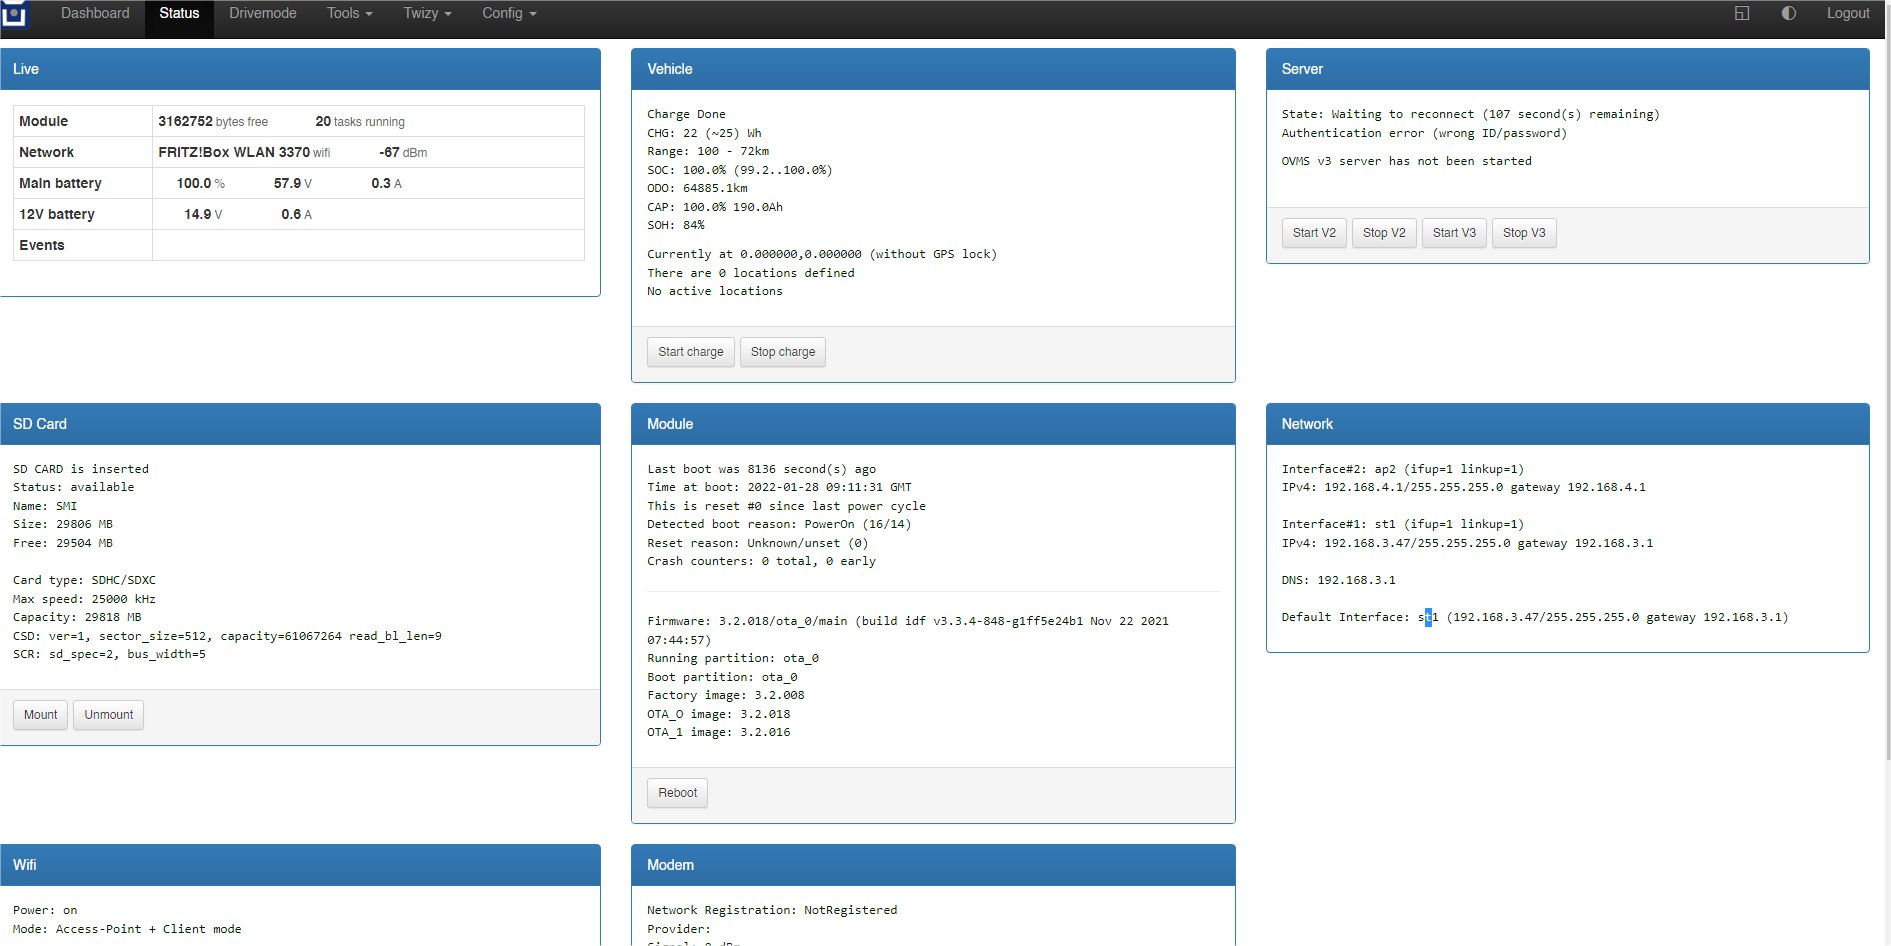This screenshot has width=1891, height=946.
Task: Start the V3 server
Action: click(x=1453, y=233)
